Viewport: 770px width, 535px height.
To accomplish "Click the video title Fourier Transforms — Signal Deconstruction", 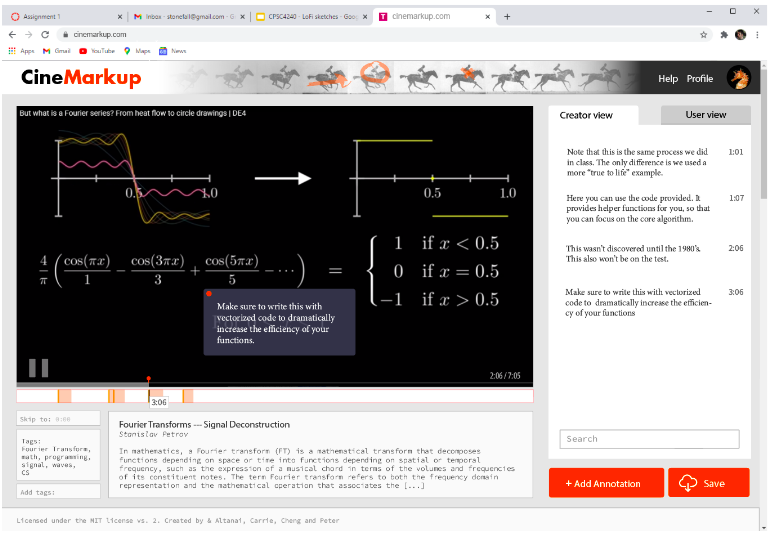I will tap(204, 424).
